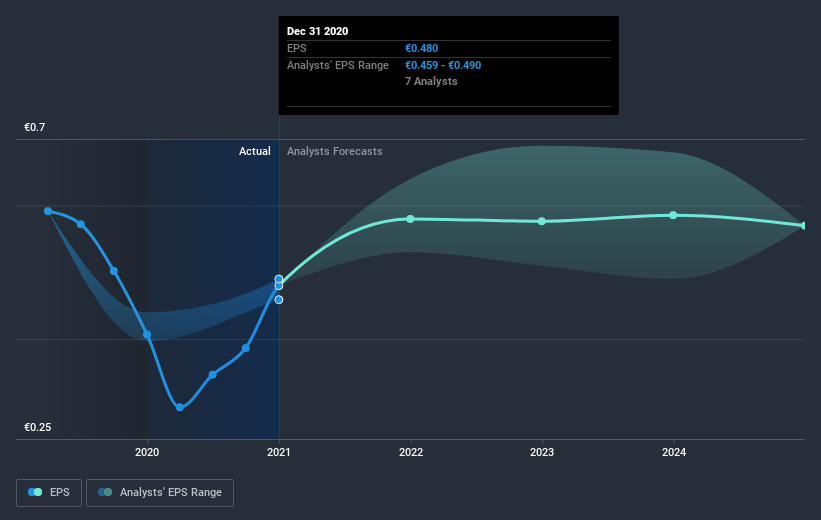Image resolution: width=821 pixels, height=520 pixels.
Task: Click the €0.459 - €0.490 range value
Action: [443, 65]
